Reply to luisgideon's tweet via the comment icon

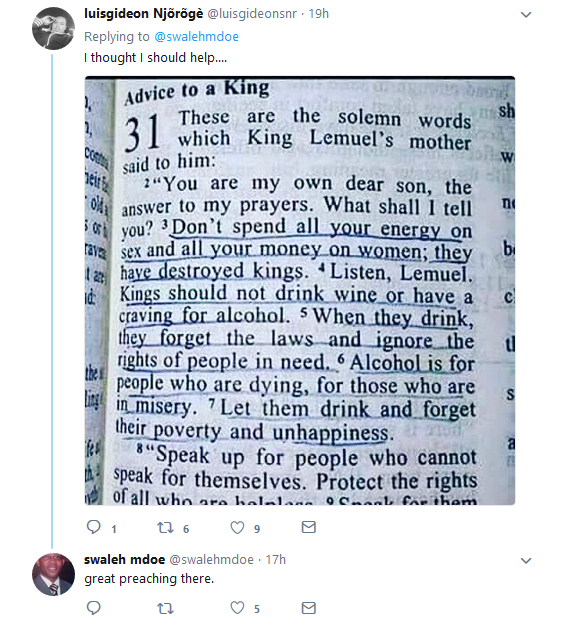coord(94,528)
